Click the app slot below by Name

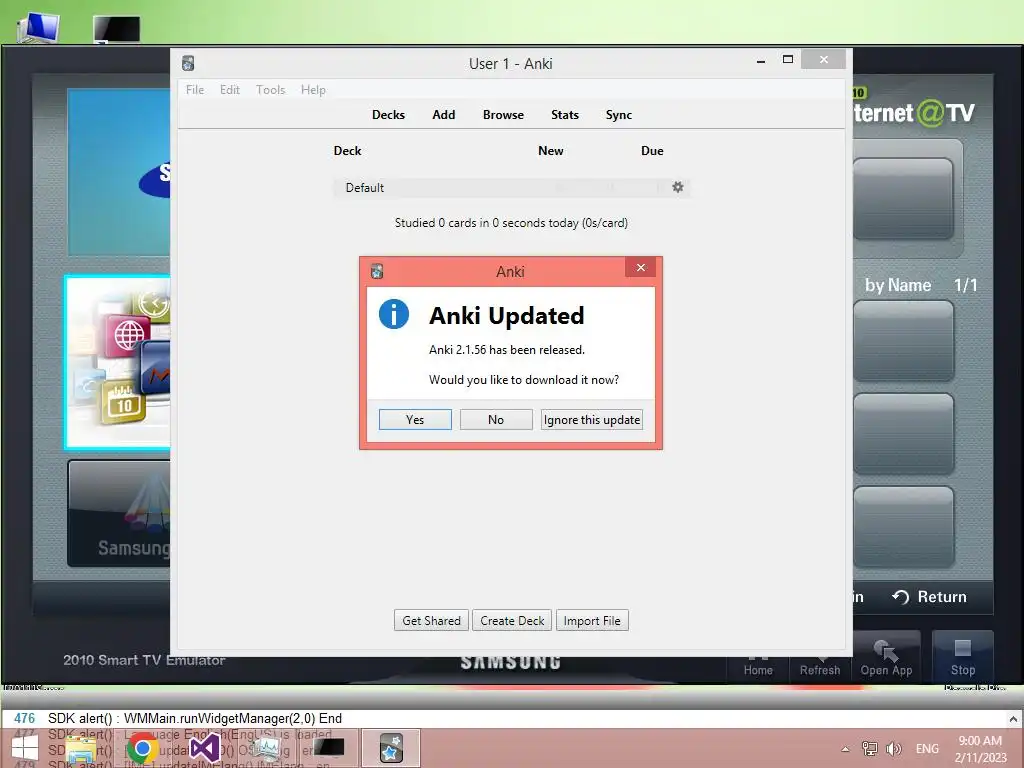[x=904, y=341]
